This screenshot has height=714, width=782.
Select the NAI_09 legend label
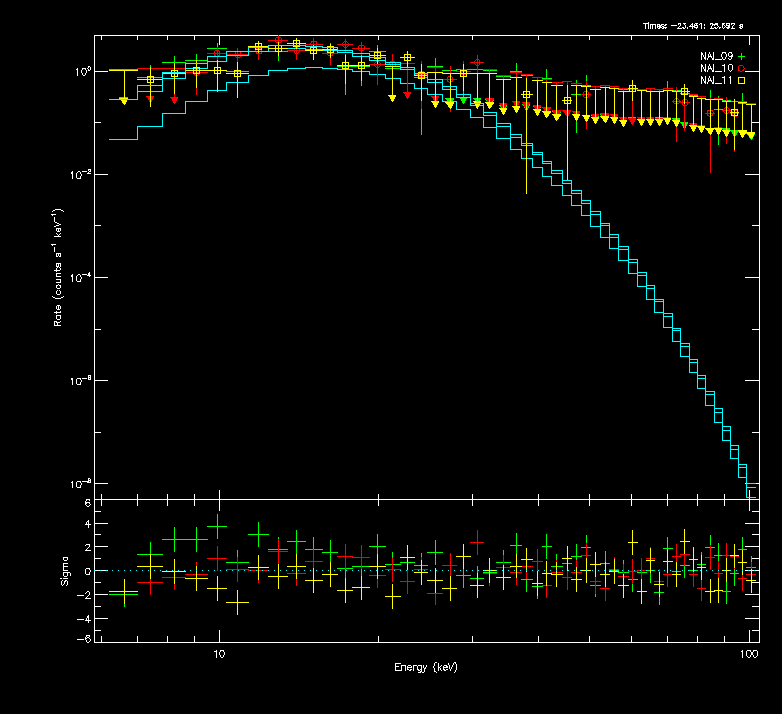716,55
